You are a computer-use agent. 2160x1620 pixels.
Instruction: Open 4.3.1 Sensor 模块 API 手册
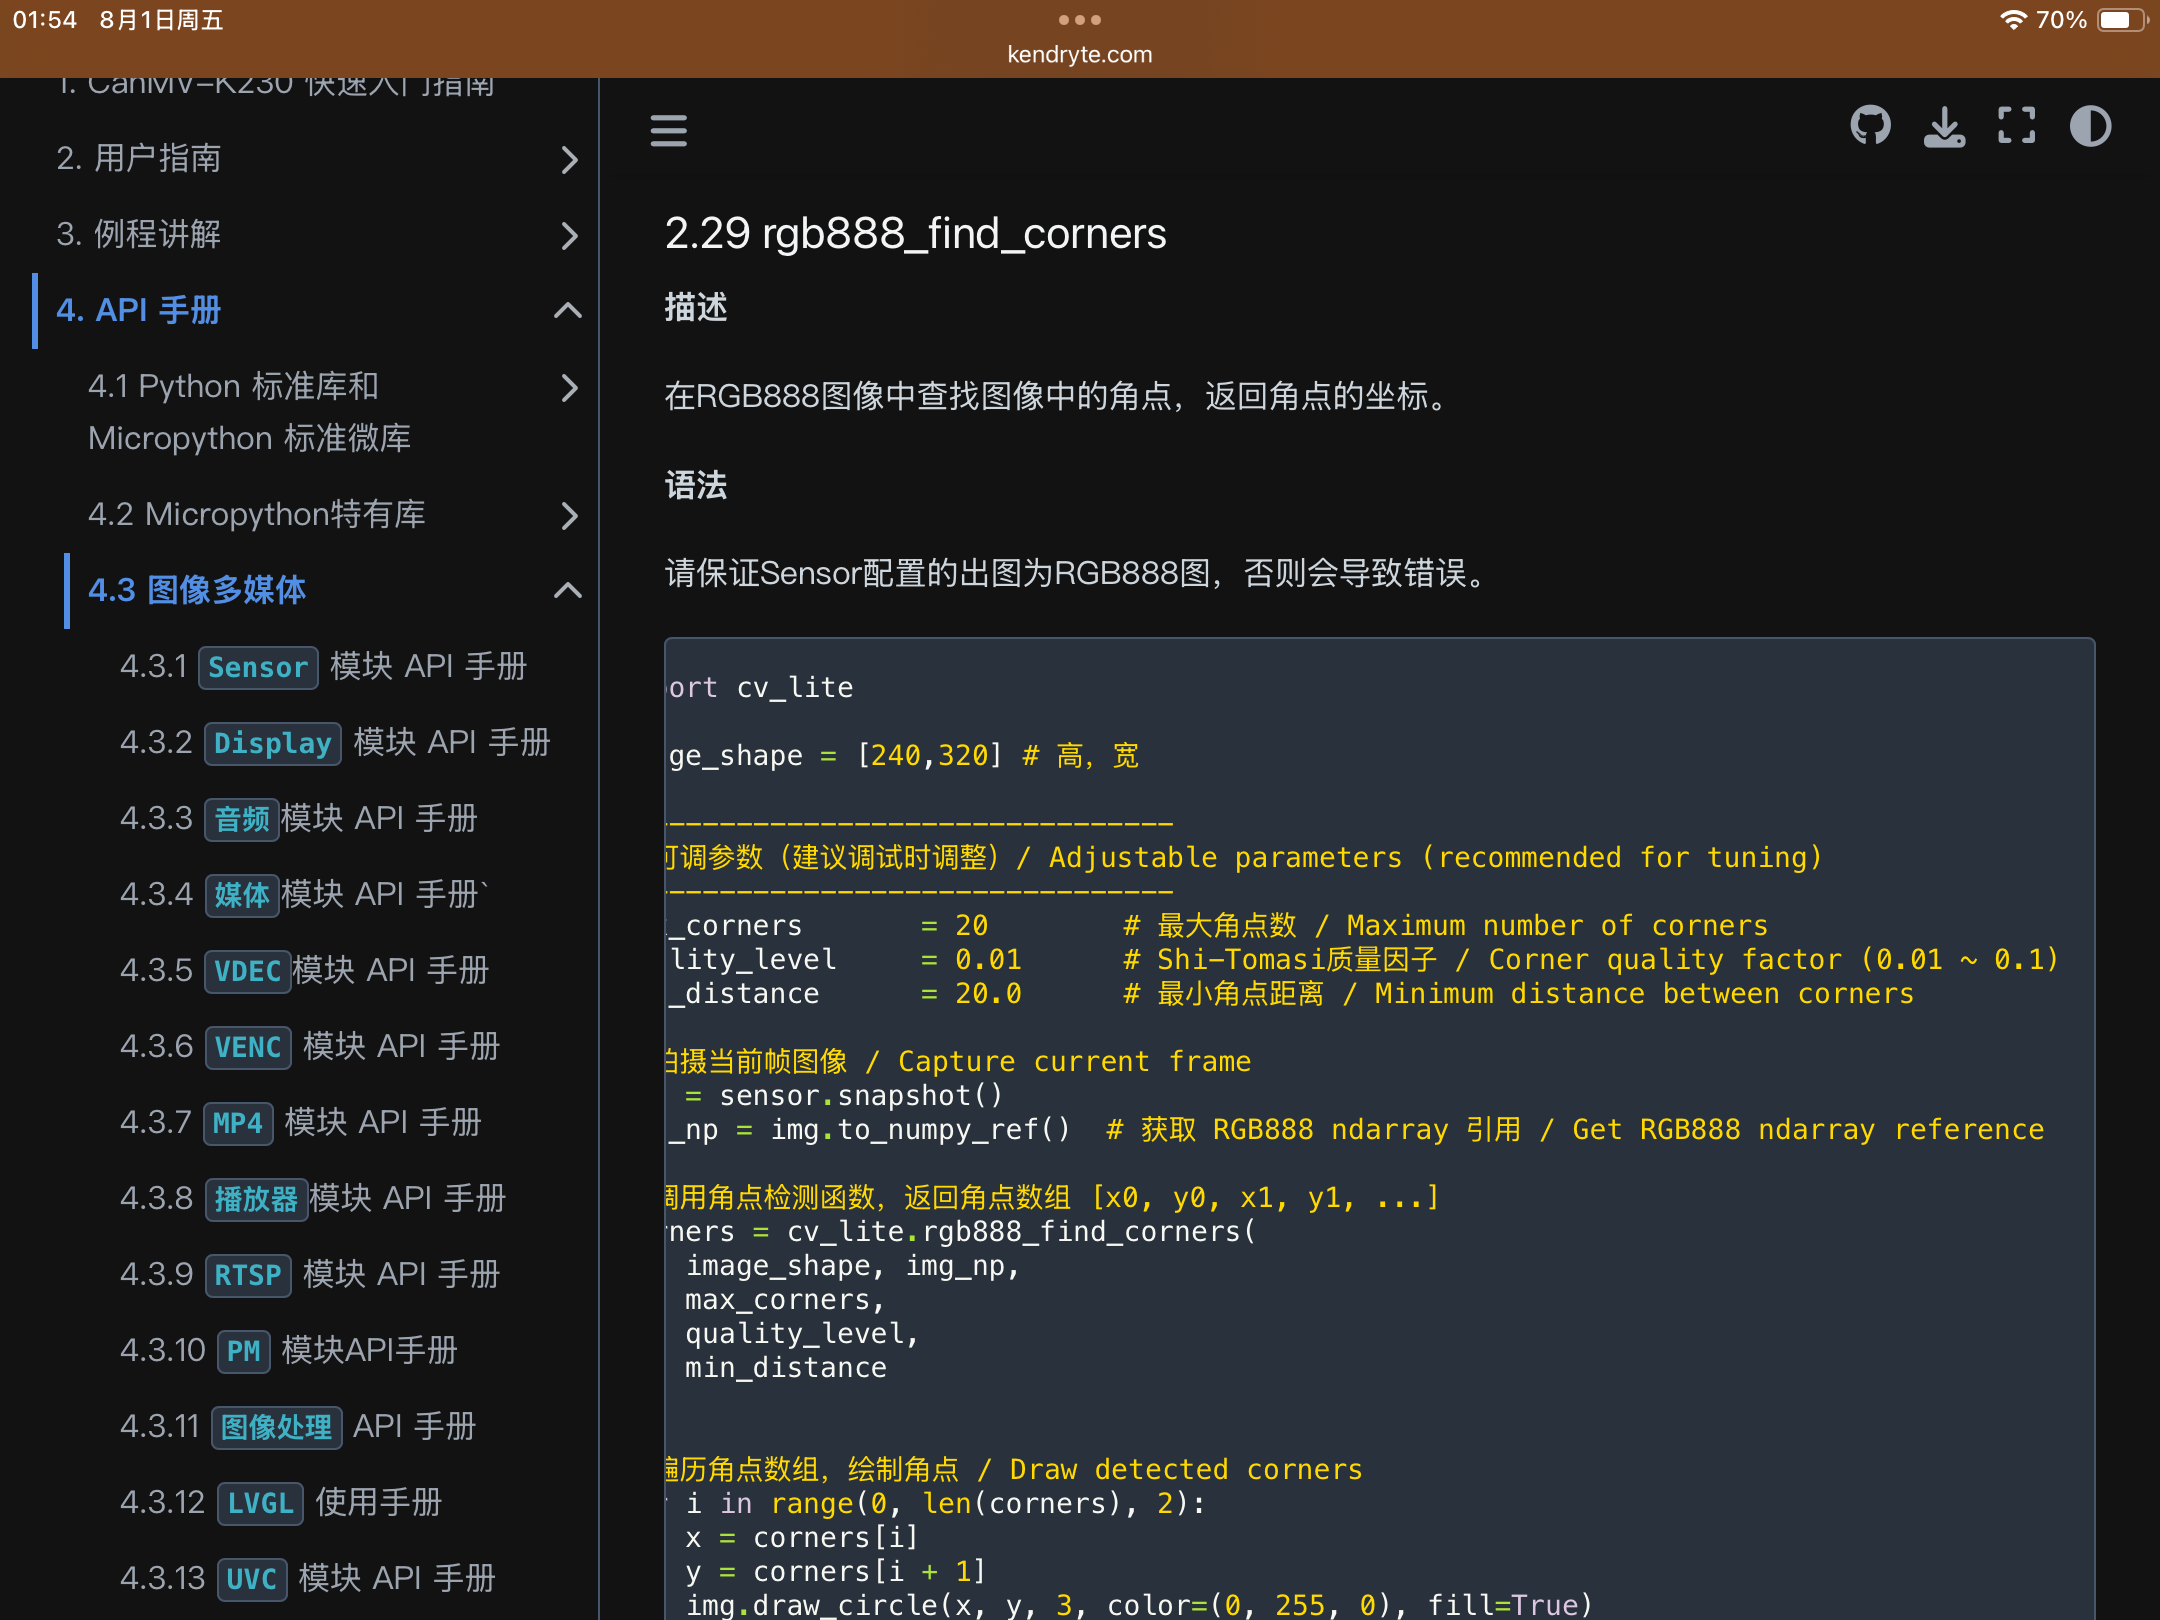(323, 667)
